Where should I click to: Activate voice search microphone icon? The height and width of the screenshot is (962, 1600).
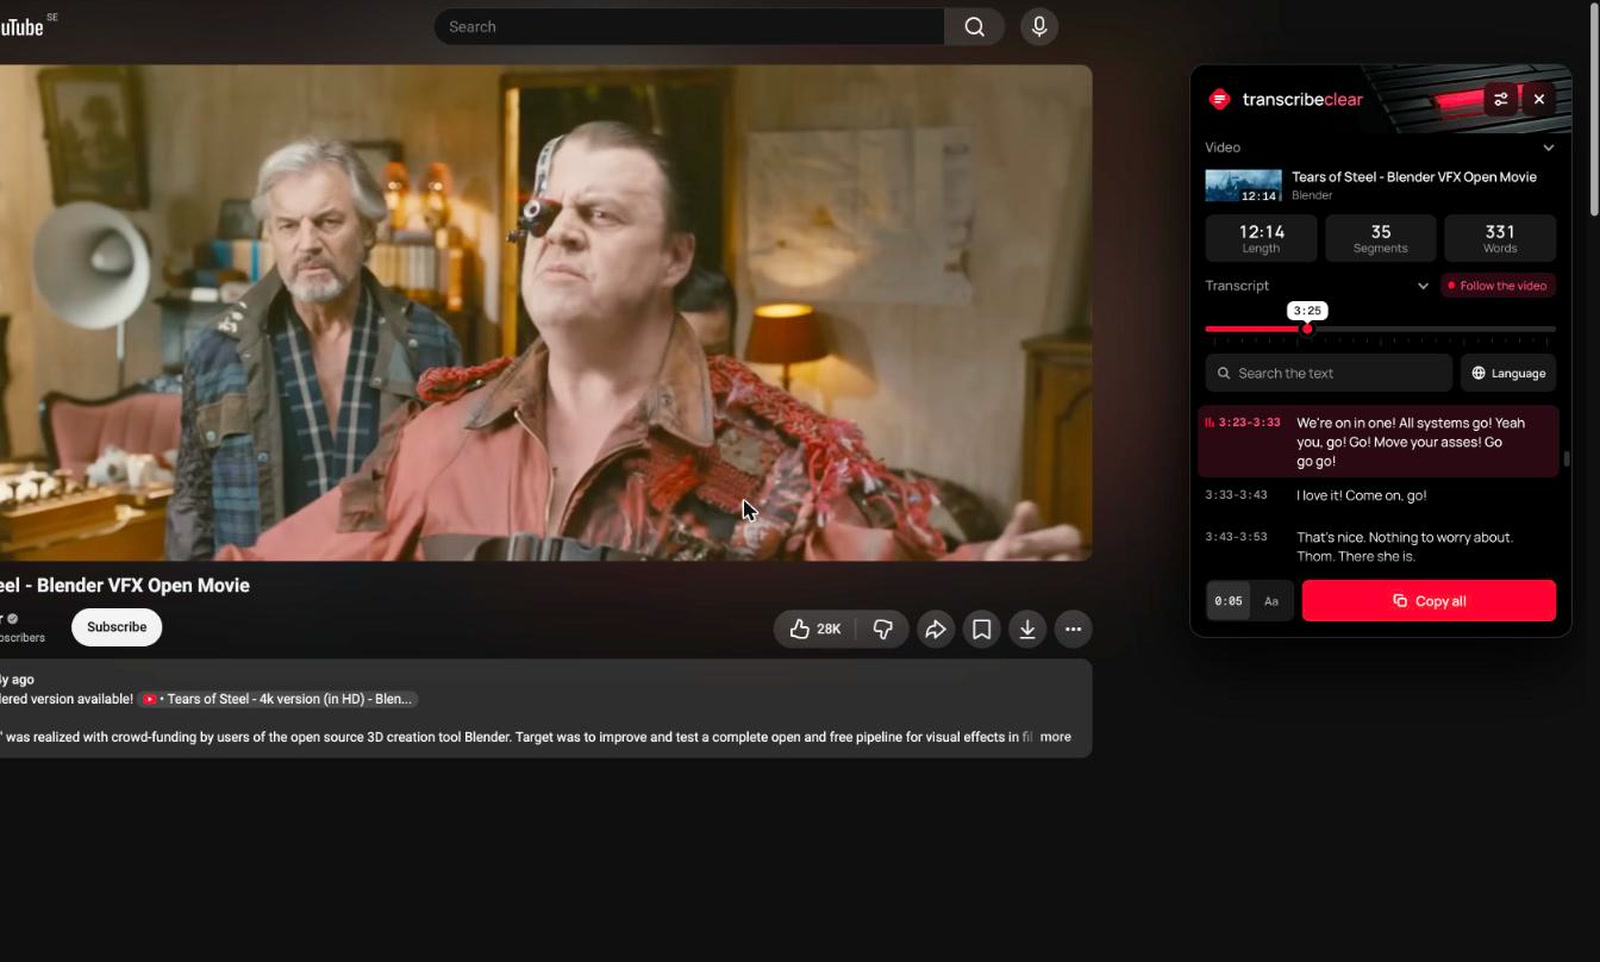[1039, 27]
